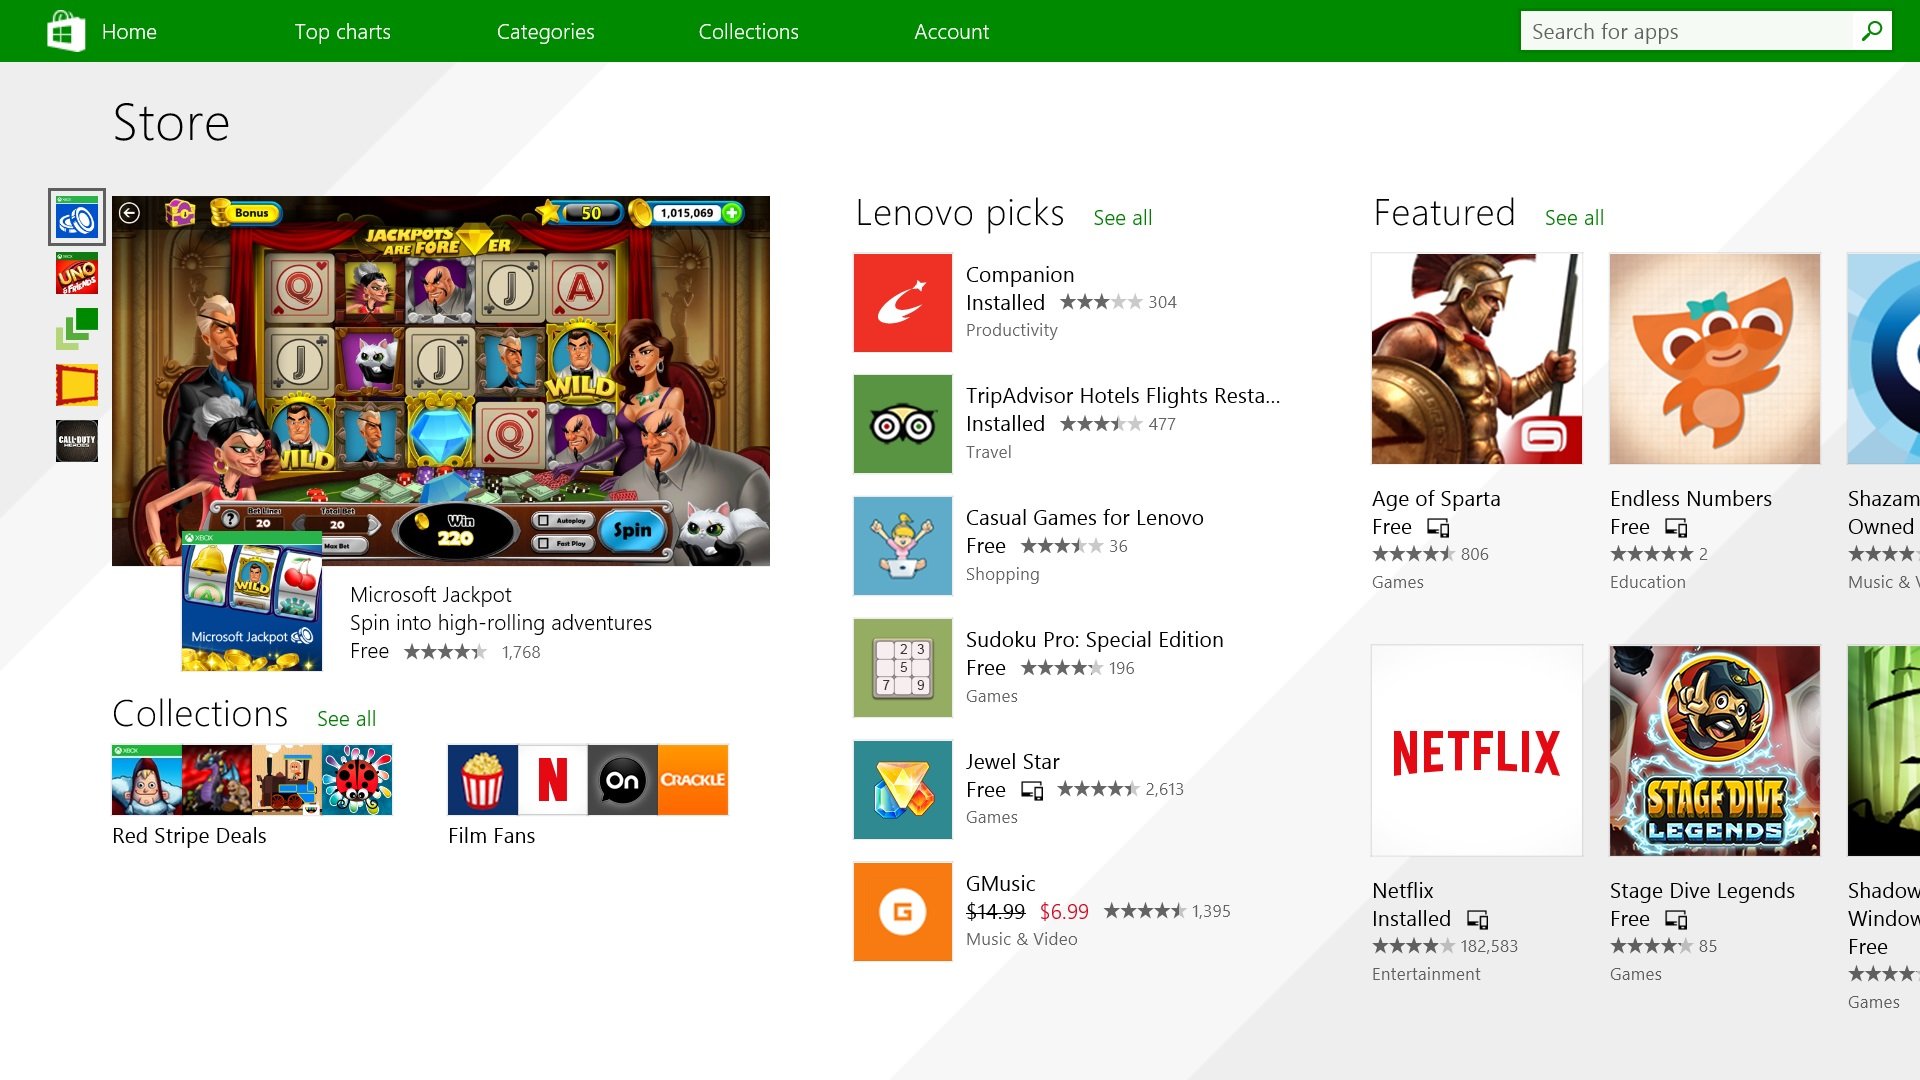Open the Home tab
This screenshot has width=1920, height=1080.
click(x=129, y=32)
